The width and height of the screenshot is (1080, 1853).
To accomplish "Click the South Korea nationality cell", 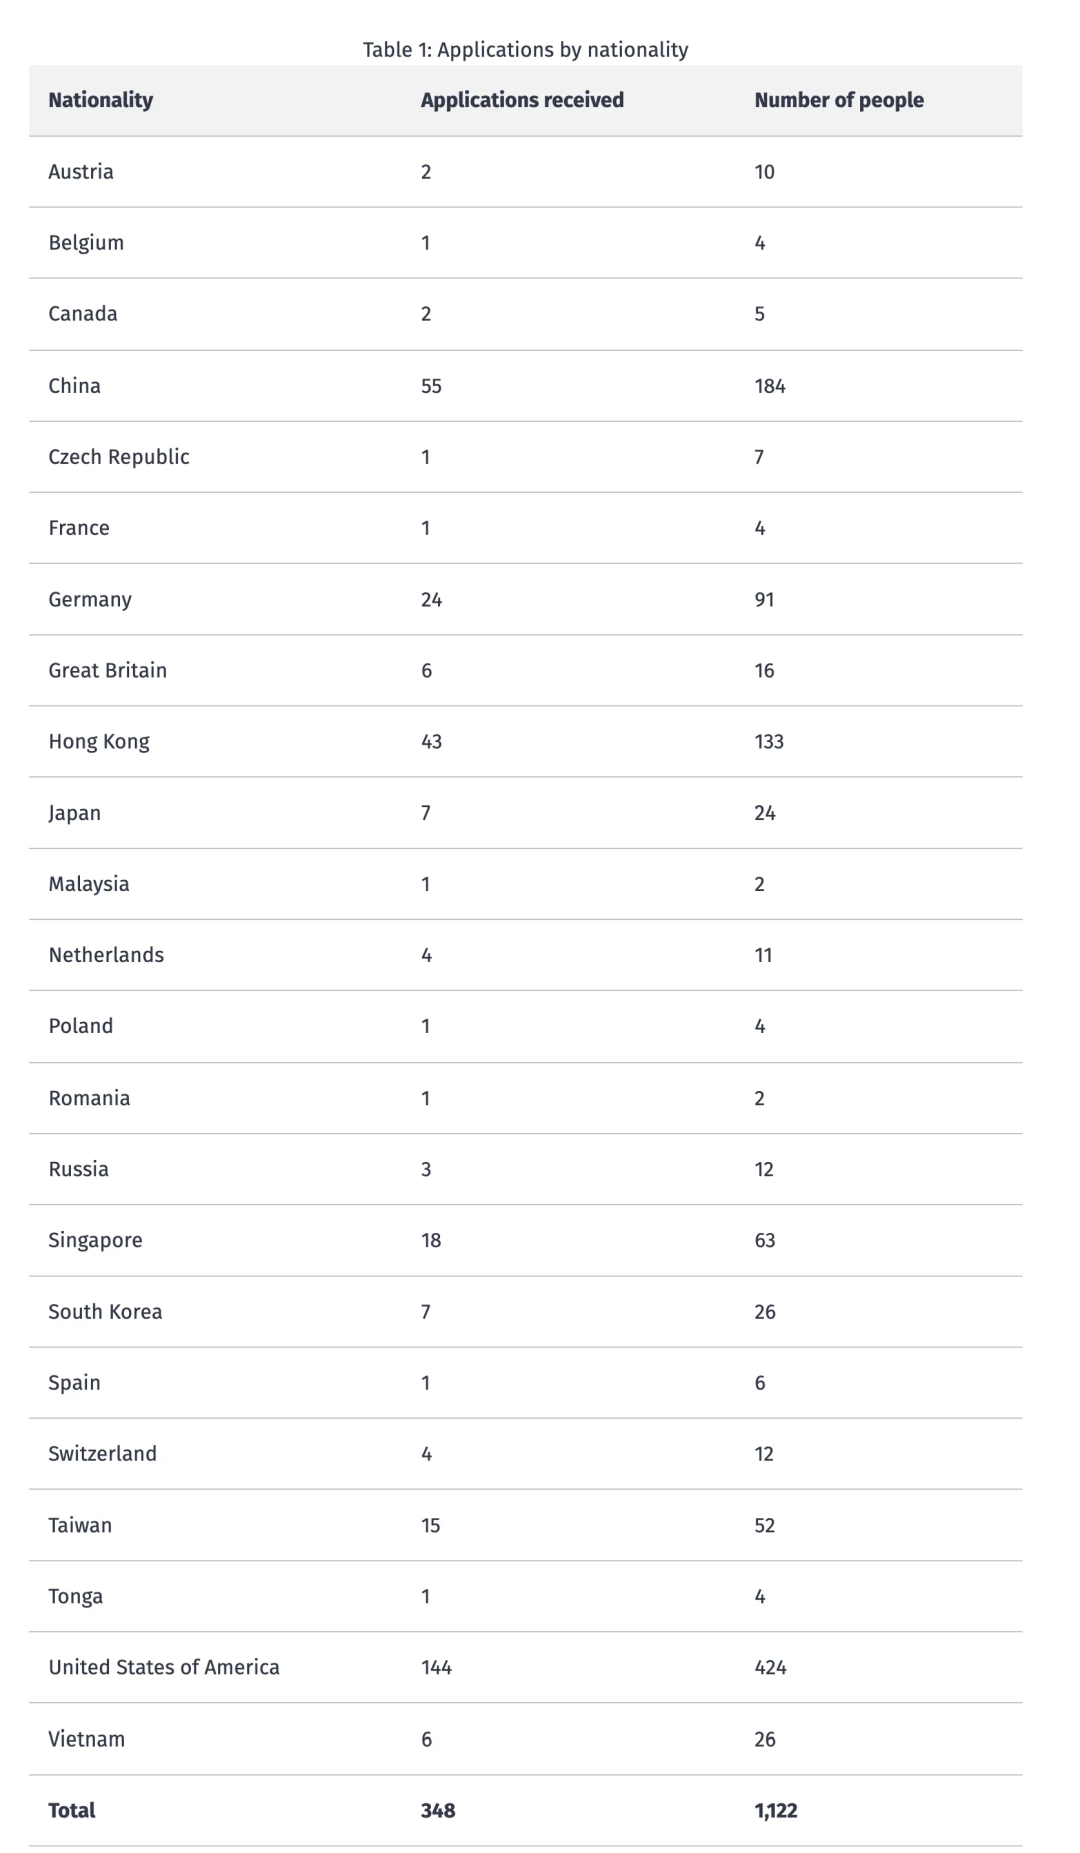I will pos(105,1312).
